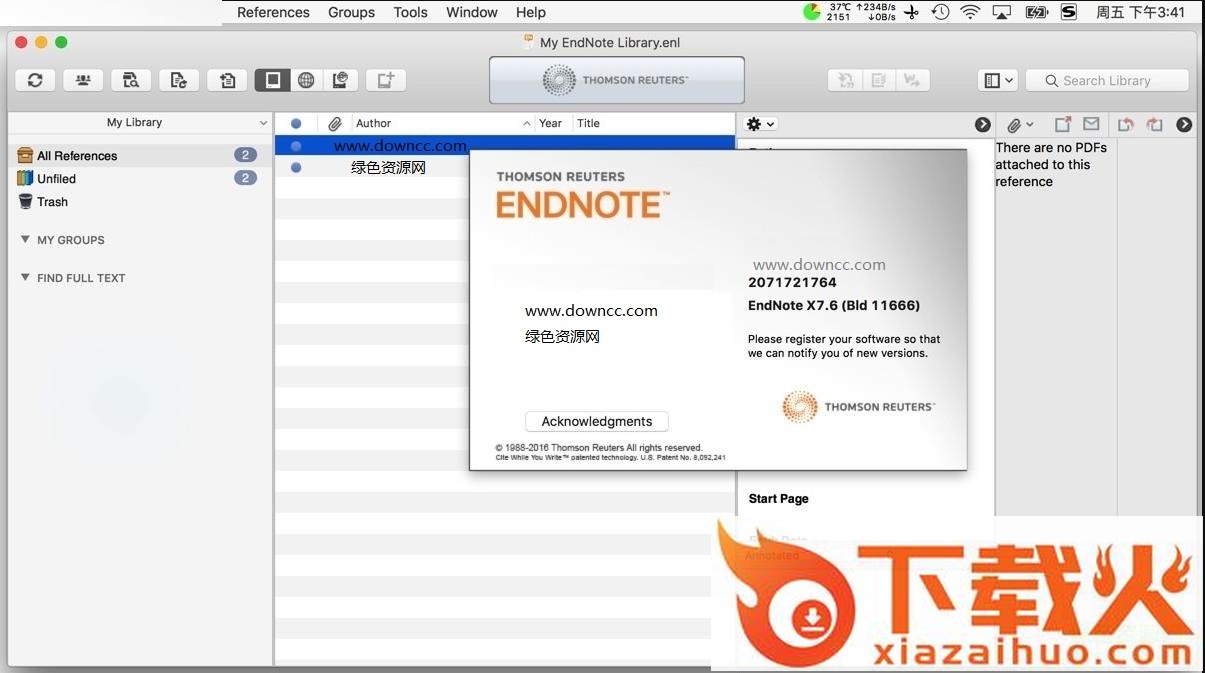The width and height of the screenshot is (1205, 673).
Task: Focus the Search Library field
Action: coord(1107,80)
